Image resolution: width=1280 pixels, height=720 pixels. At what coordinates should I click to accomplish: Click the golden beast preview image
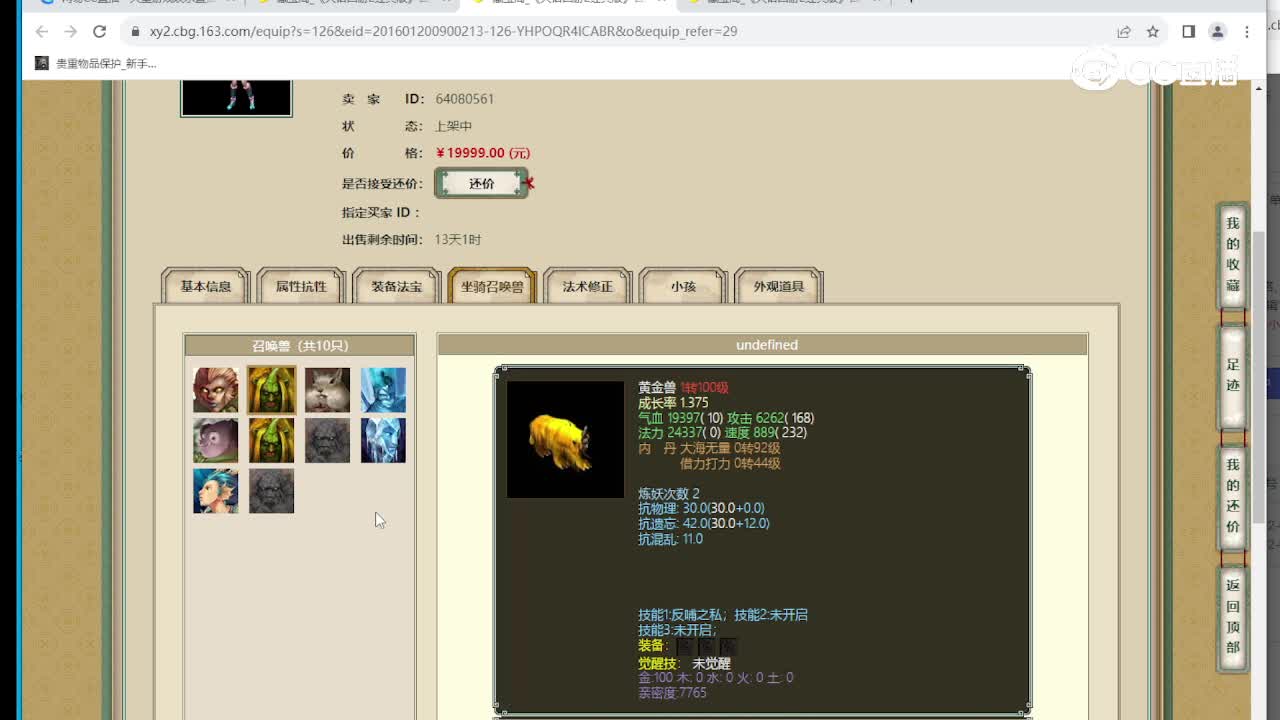point(565,439)
